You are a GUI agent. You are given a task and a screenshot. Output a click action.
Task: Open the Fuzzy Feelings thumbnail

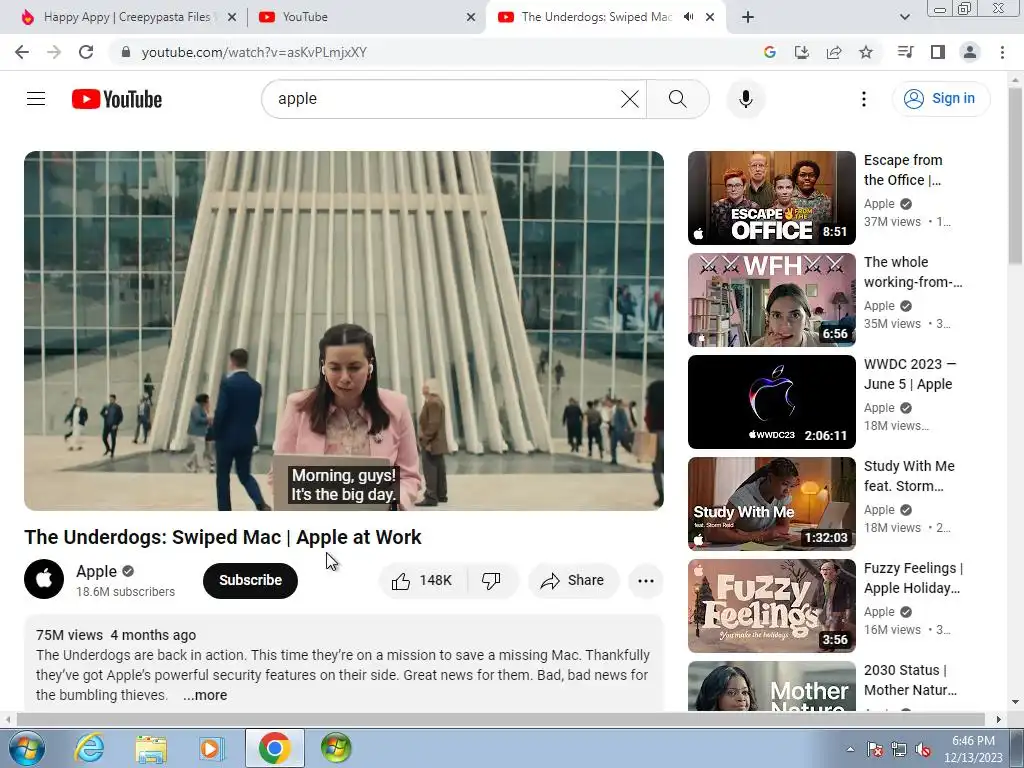(771, 605)
